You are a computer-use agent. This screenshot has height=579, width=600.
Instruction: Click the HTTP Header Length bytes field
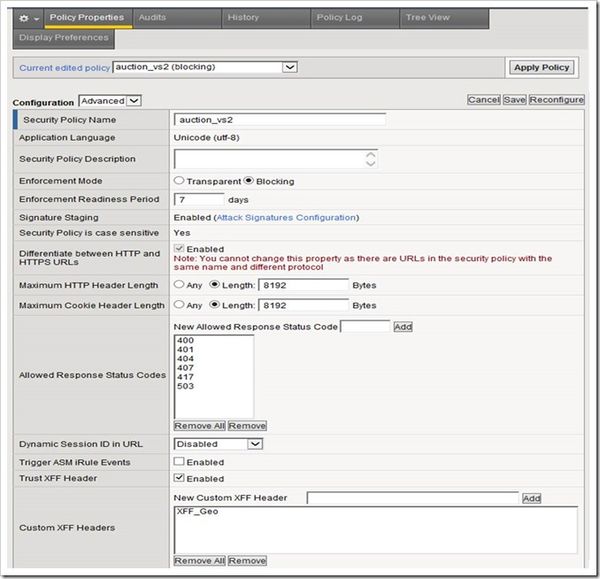tap(303, 285)
